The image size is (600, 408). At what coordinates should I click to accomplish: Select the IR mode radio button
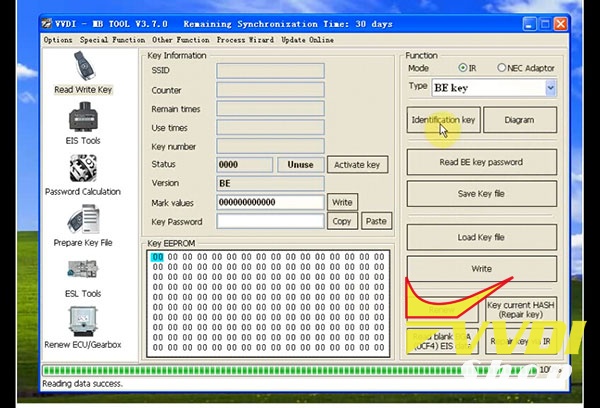click(463, 67)
